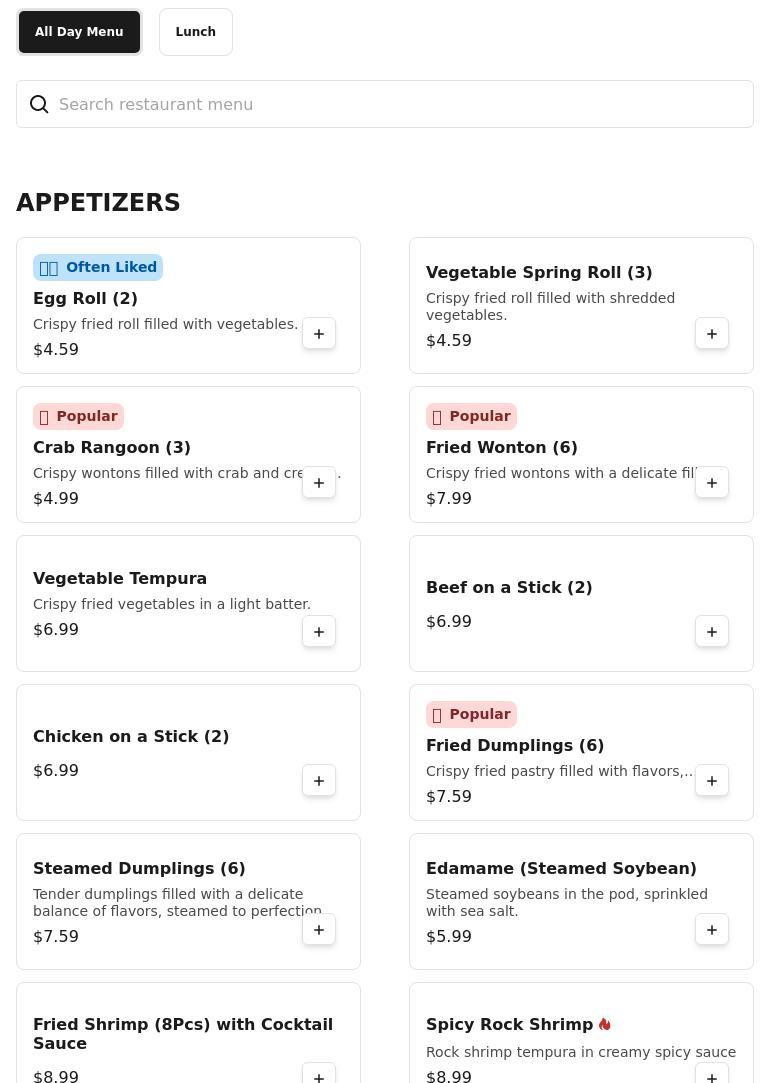This screenshot has height=1083, width=770.
Task: Click the search magnifier icon
Action: tap(39, 104)
